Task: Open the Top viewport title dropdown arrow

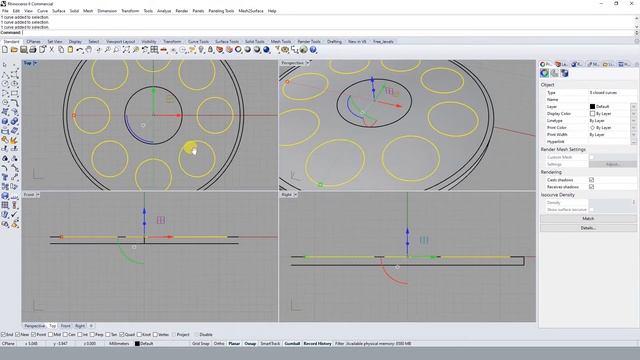Action: pos(36,63)
